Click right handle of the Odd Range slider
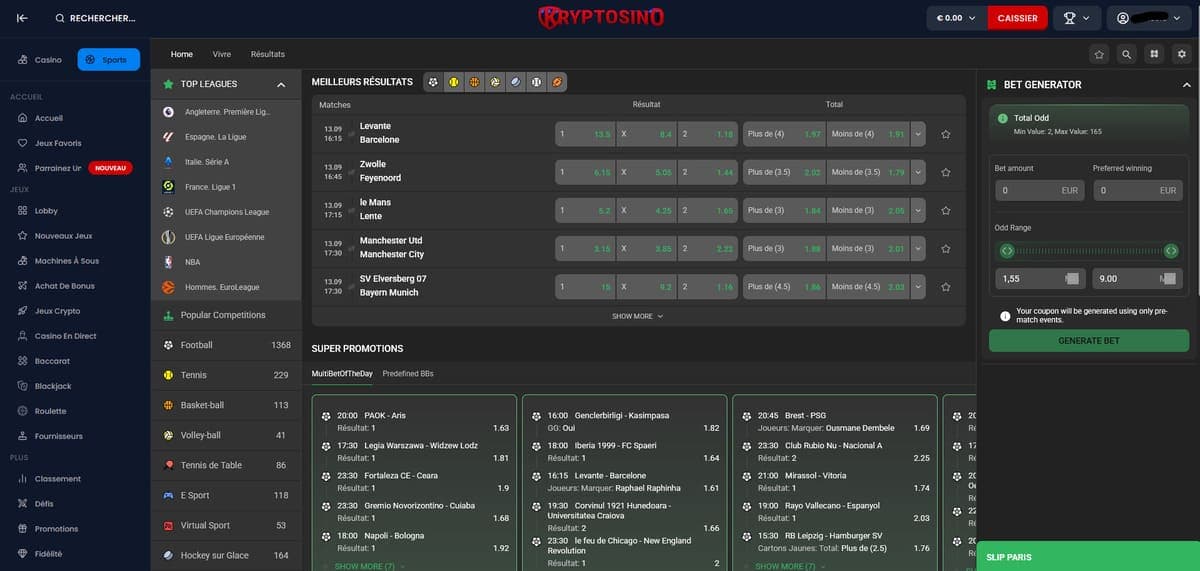Screen dimensions: 1200x571 [x=1171, y=250]
